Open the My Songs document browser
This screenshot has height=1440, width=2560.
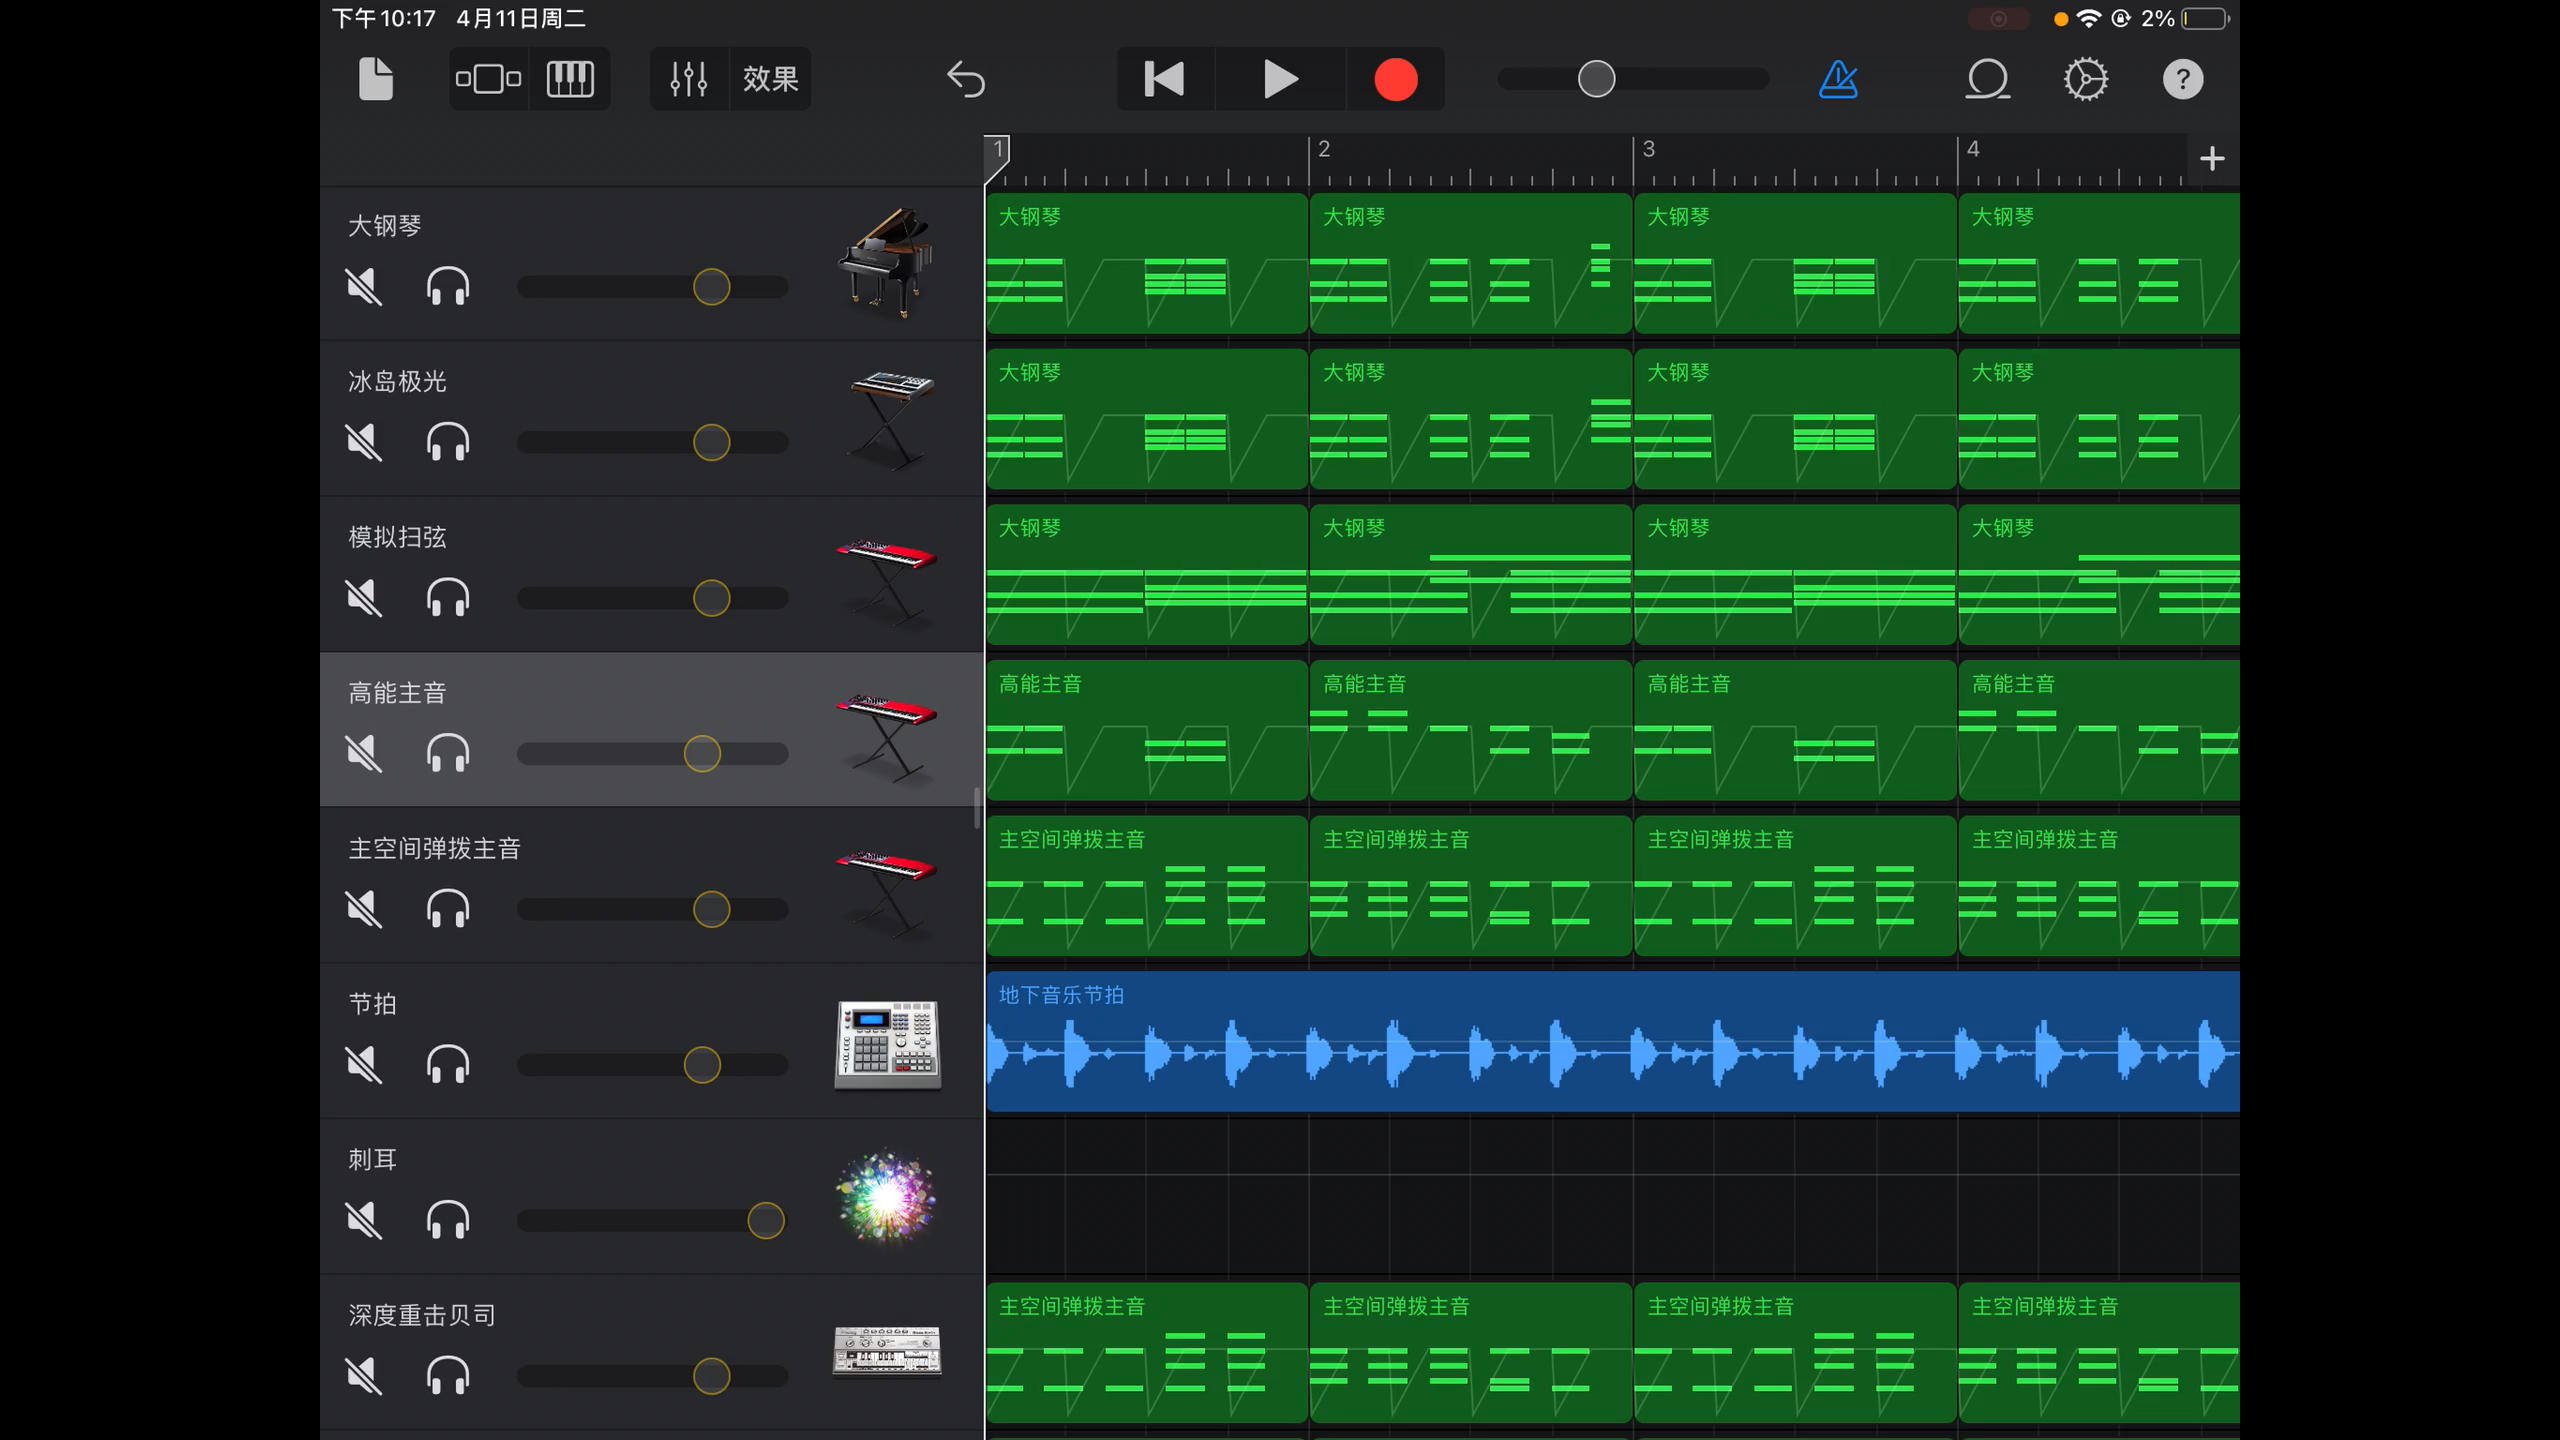375,79
